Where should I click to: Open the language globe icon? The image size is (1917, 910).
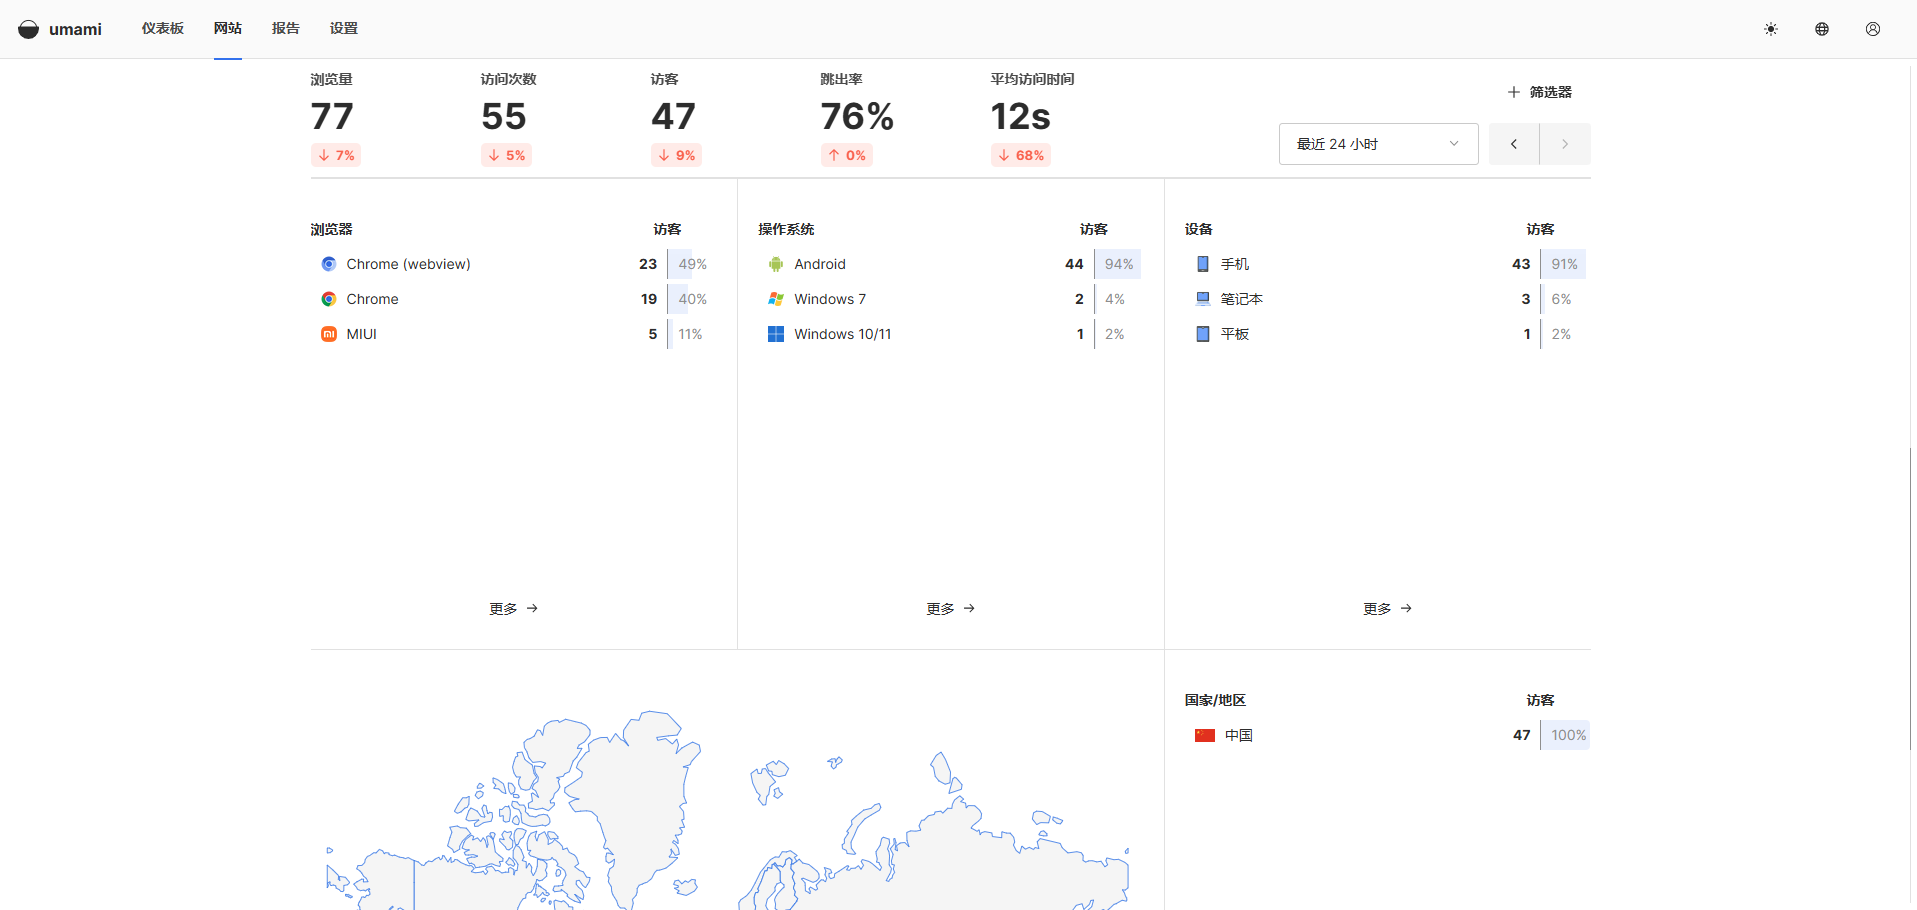tap(1821, 29)
